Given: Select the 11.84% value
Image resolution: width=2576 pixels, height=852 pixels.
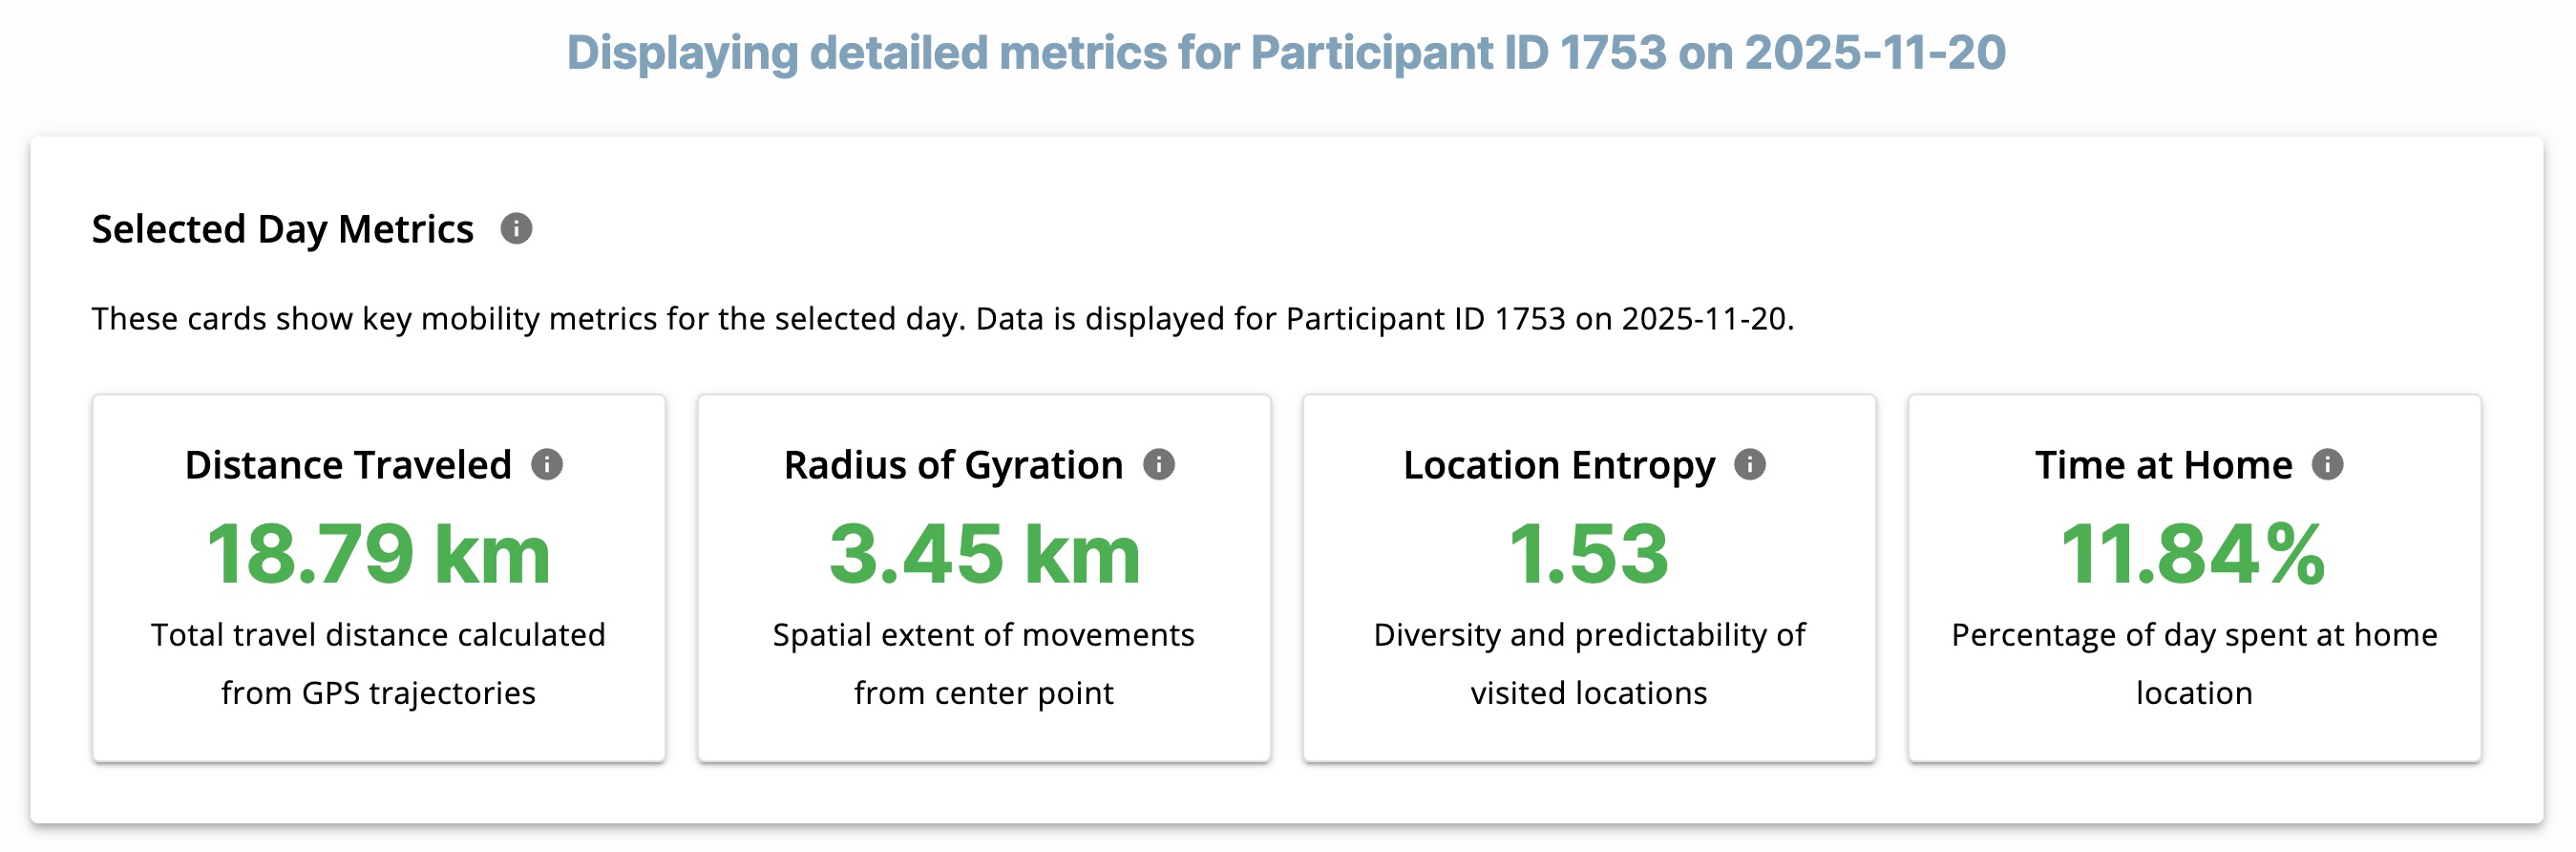Looking at the screenshot, I should coord(2193,554).
